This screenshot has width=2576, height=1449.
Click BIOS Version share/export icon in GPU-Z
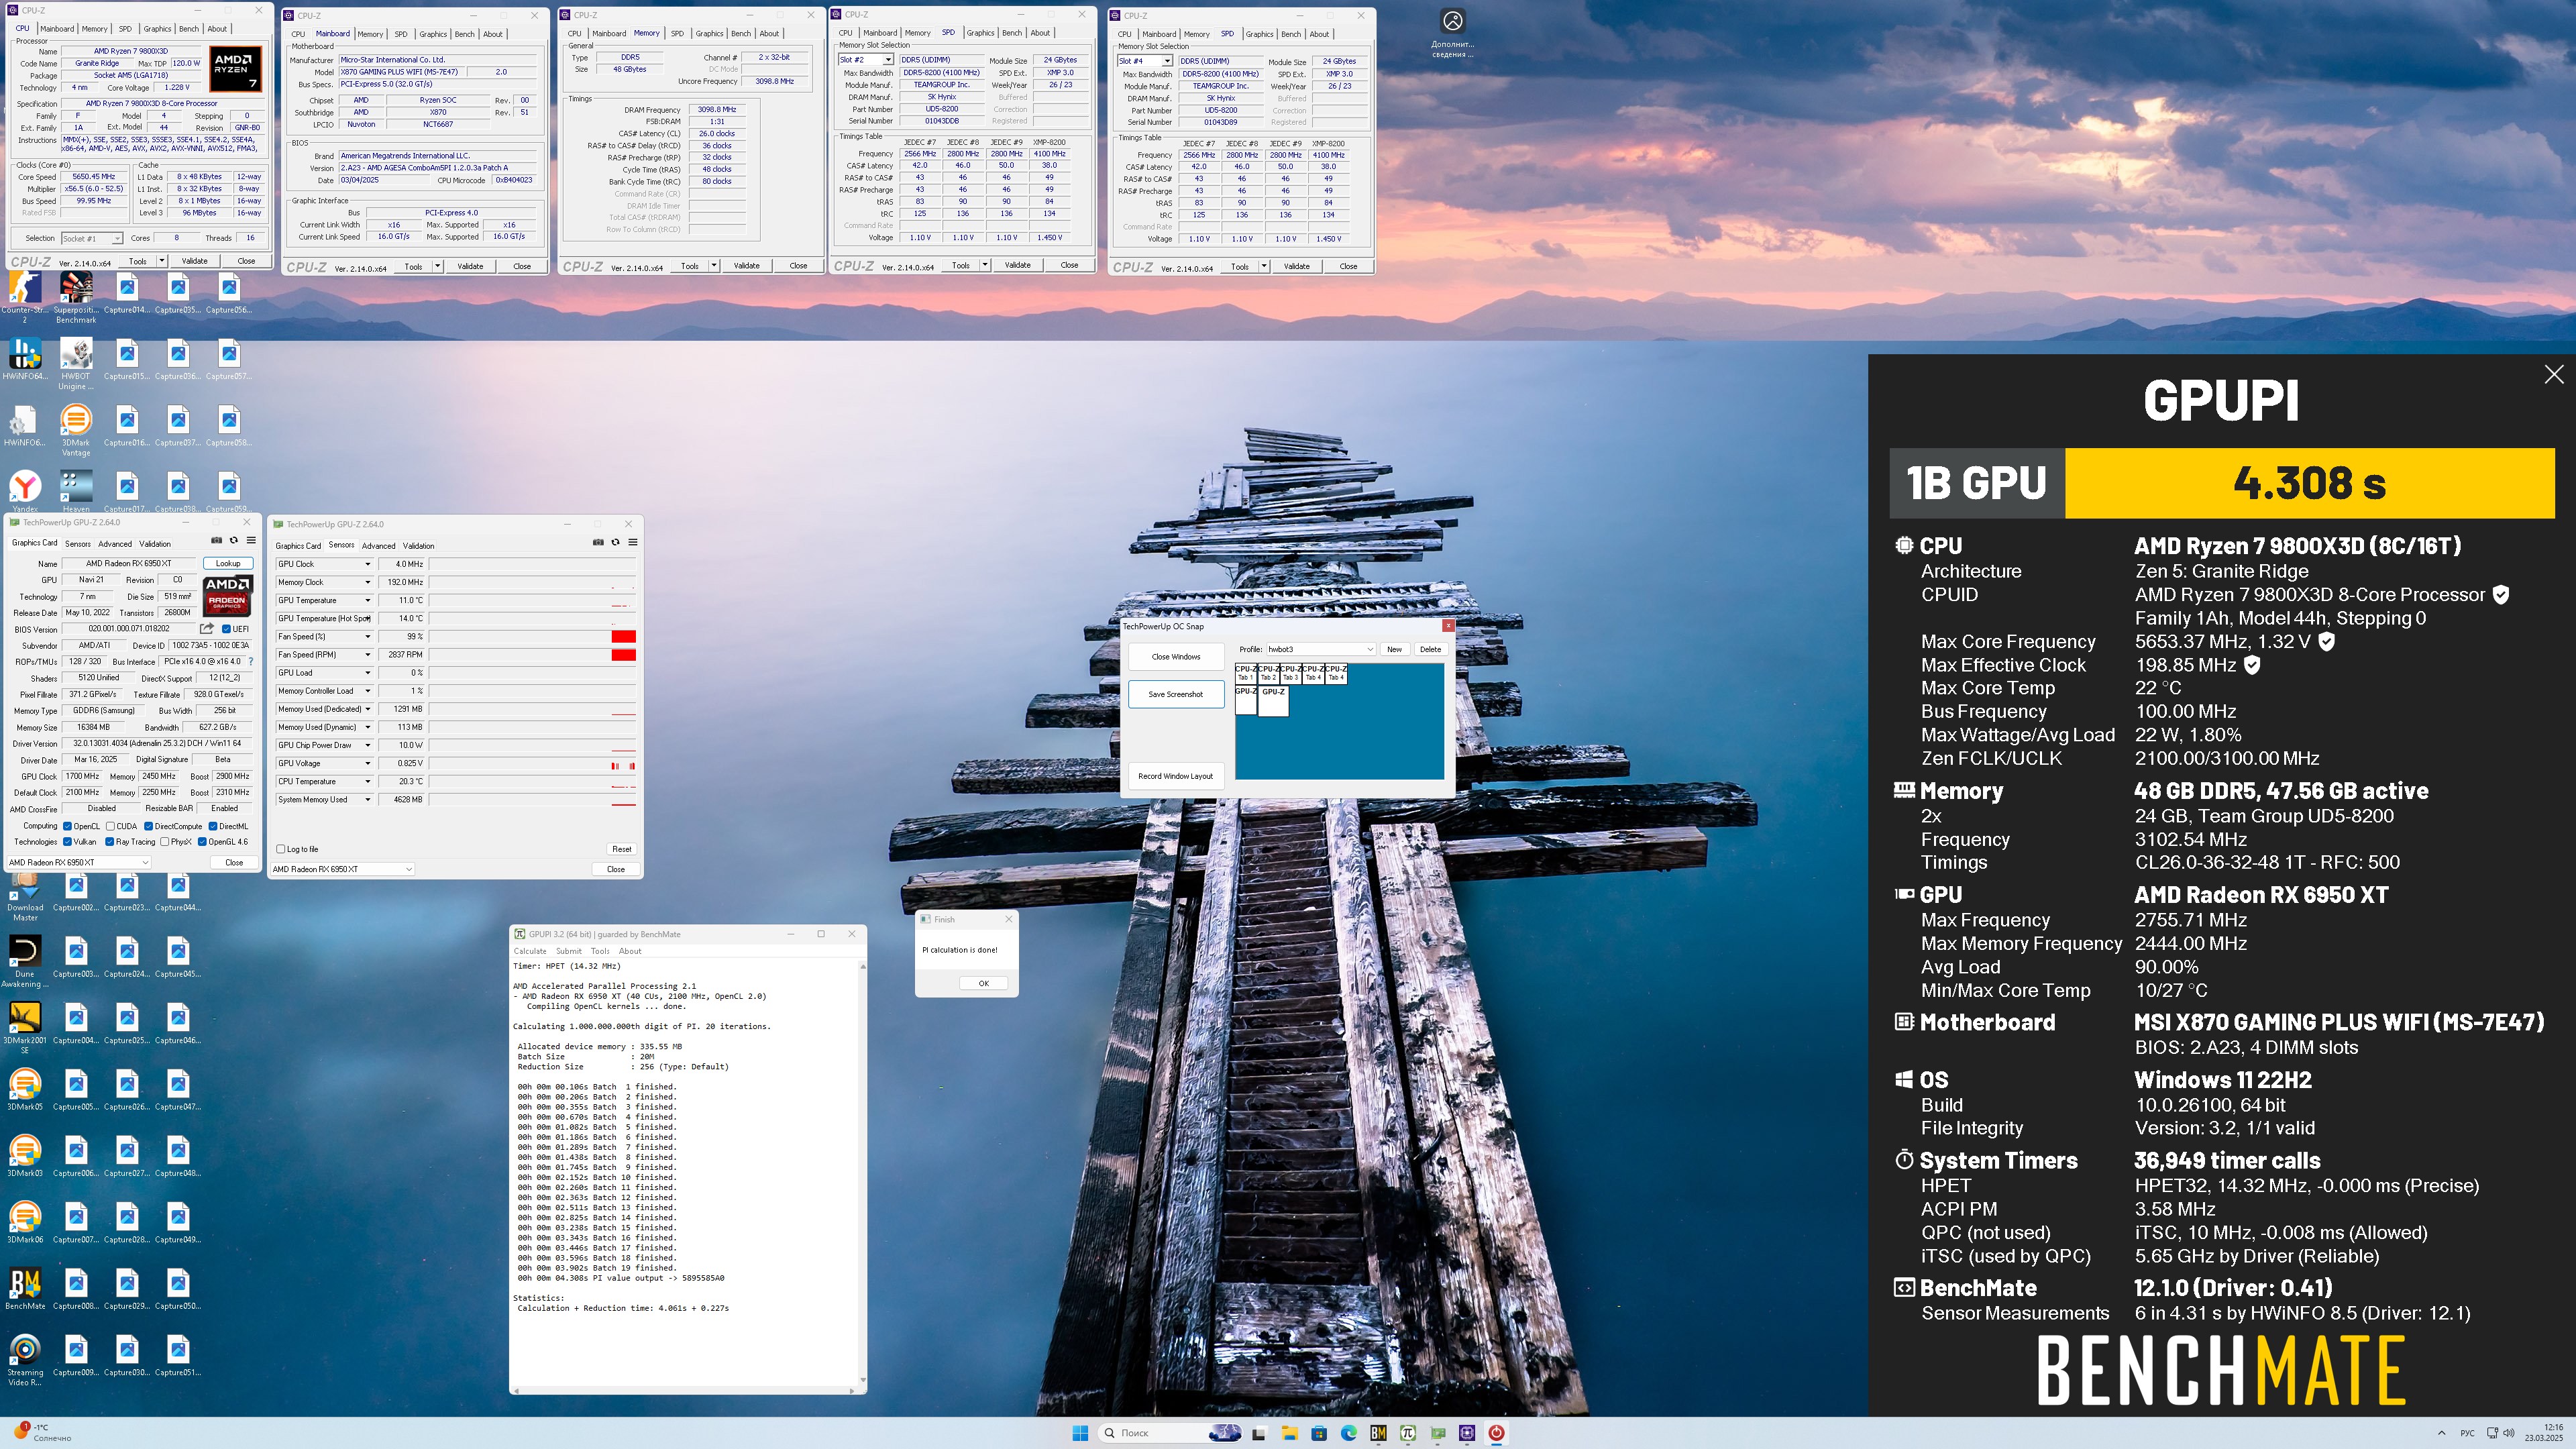tap(207, 629)
